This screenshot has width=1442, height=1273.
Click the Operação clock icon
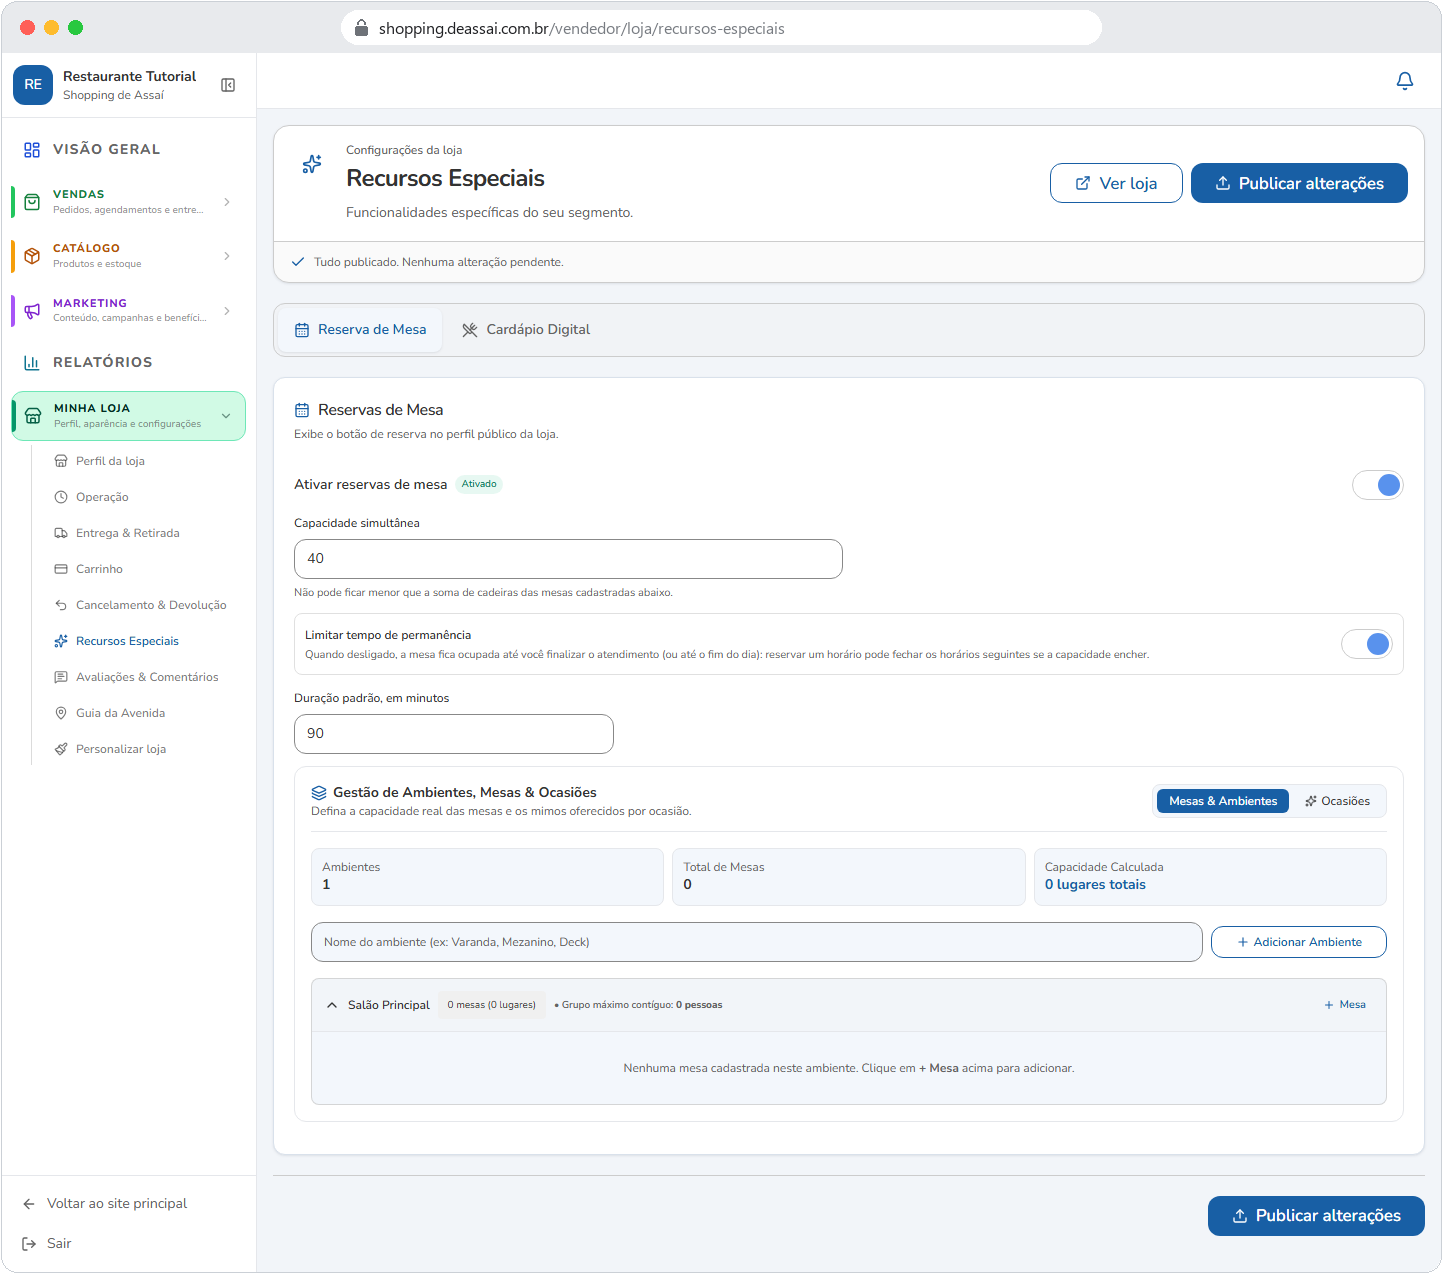pos(61,497)
